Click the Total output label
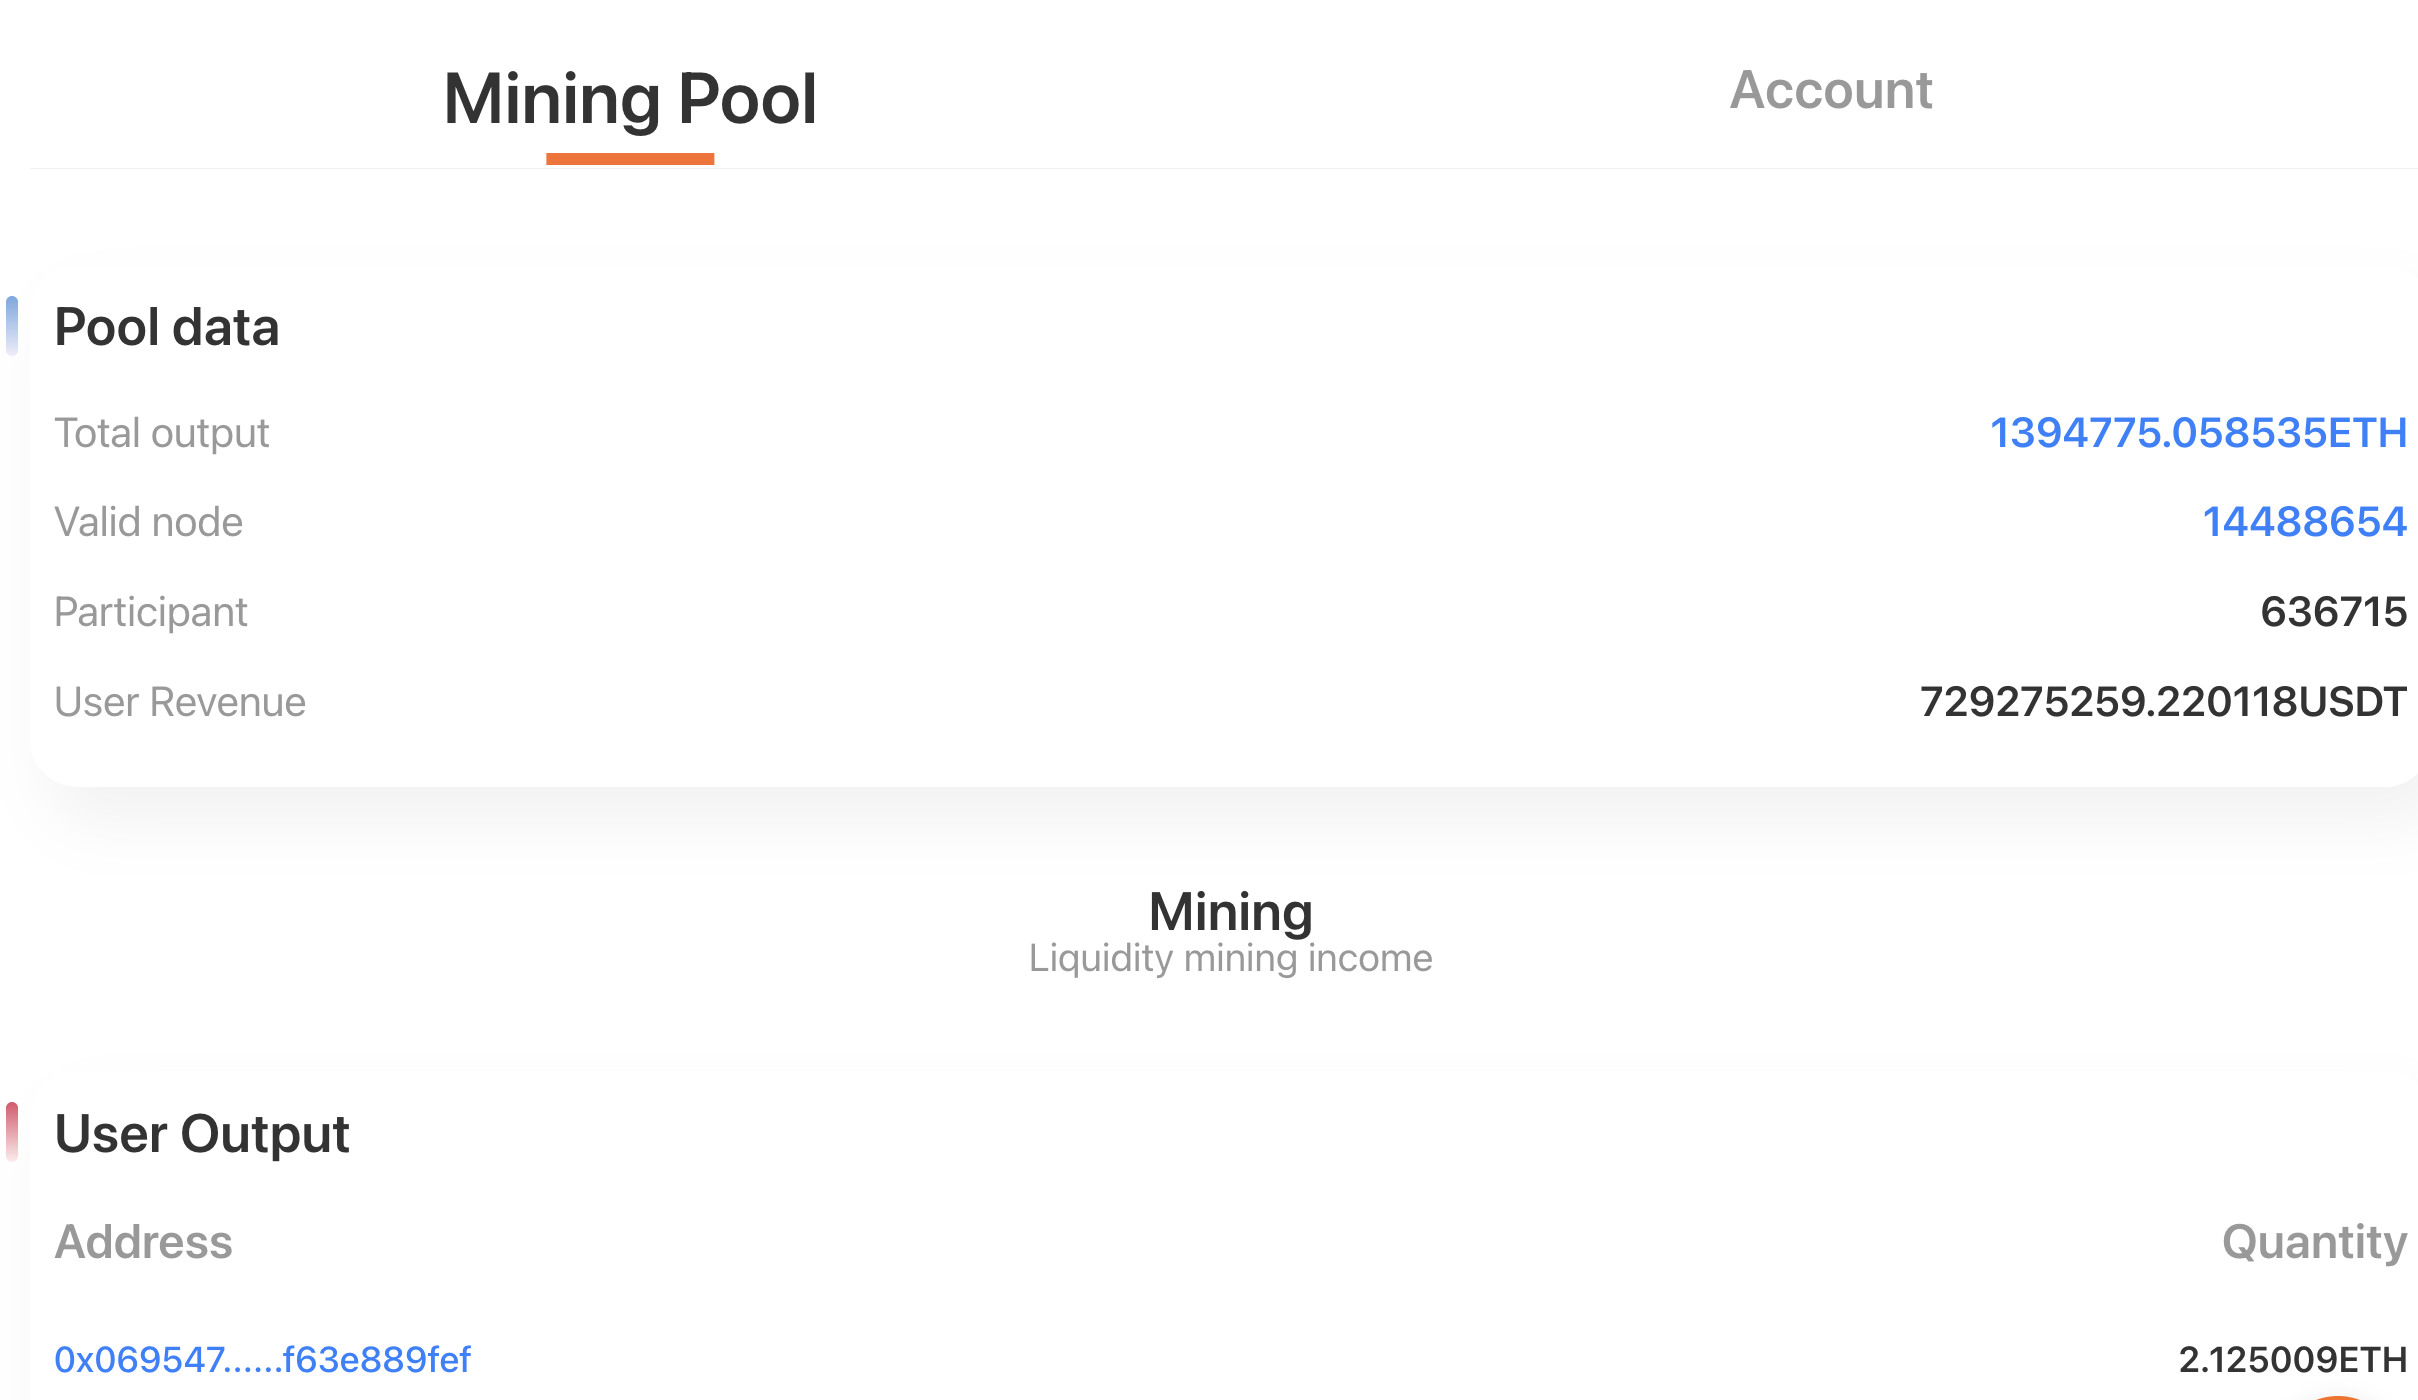Screen dimensions: 2418x1400 [x=162, y=433]
